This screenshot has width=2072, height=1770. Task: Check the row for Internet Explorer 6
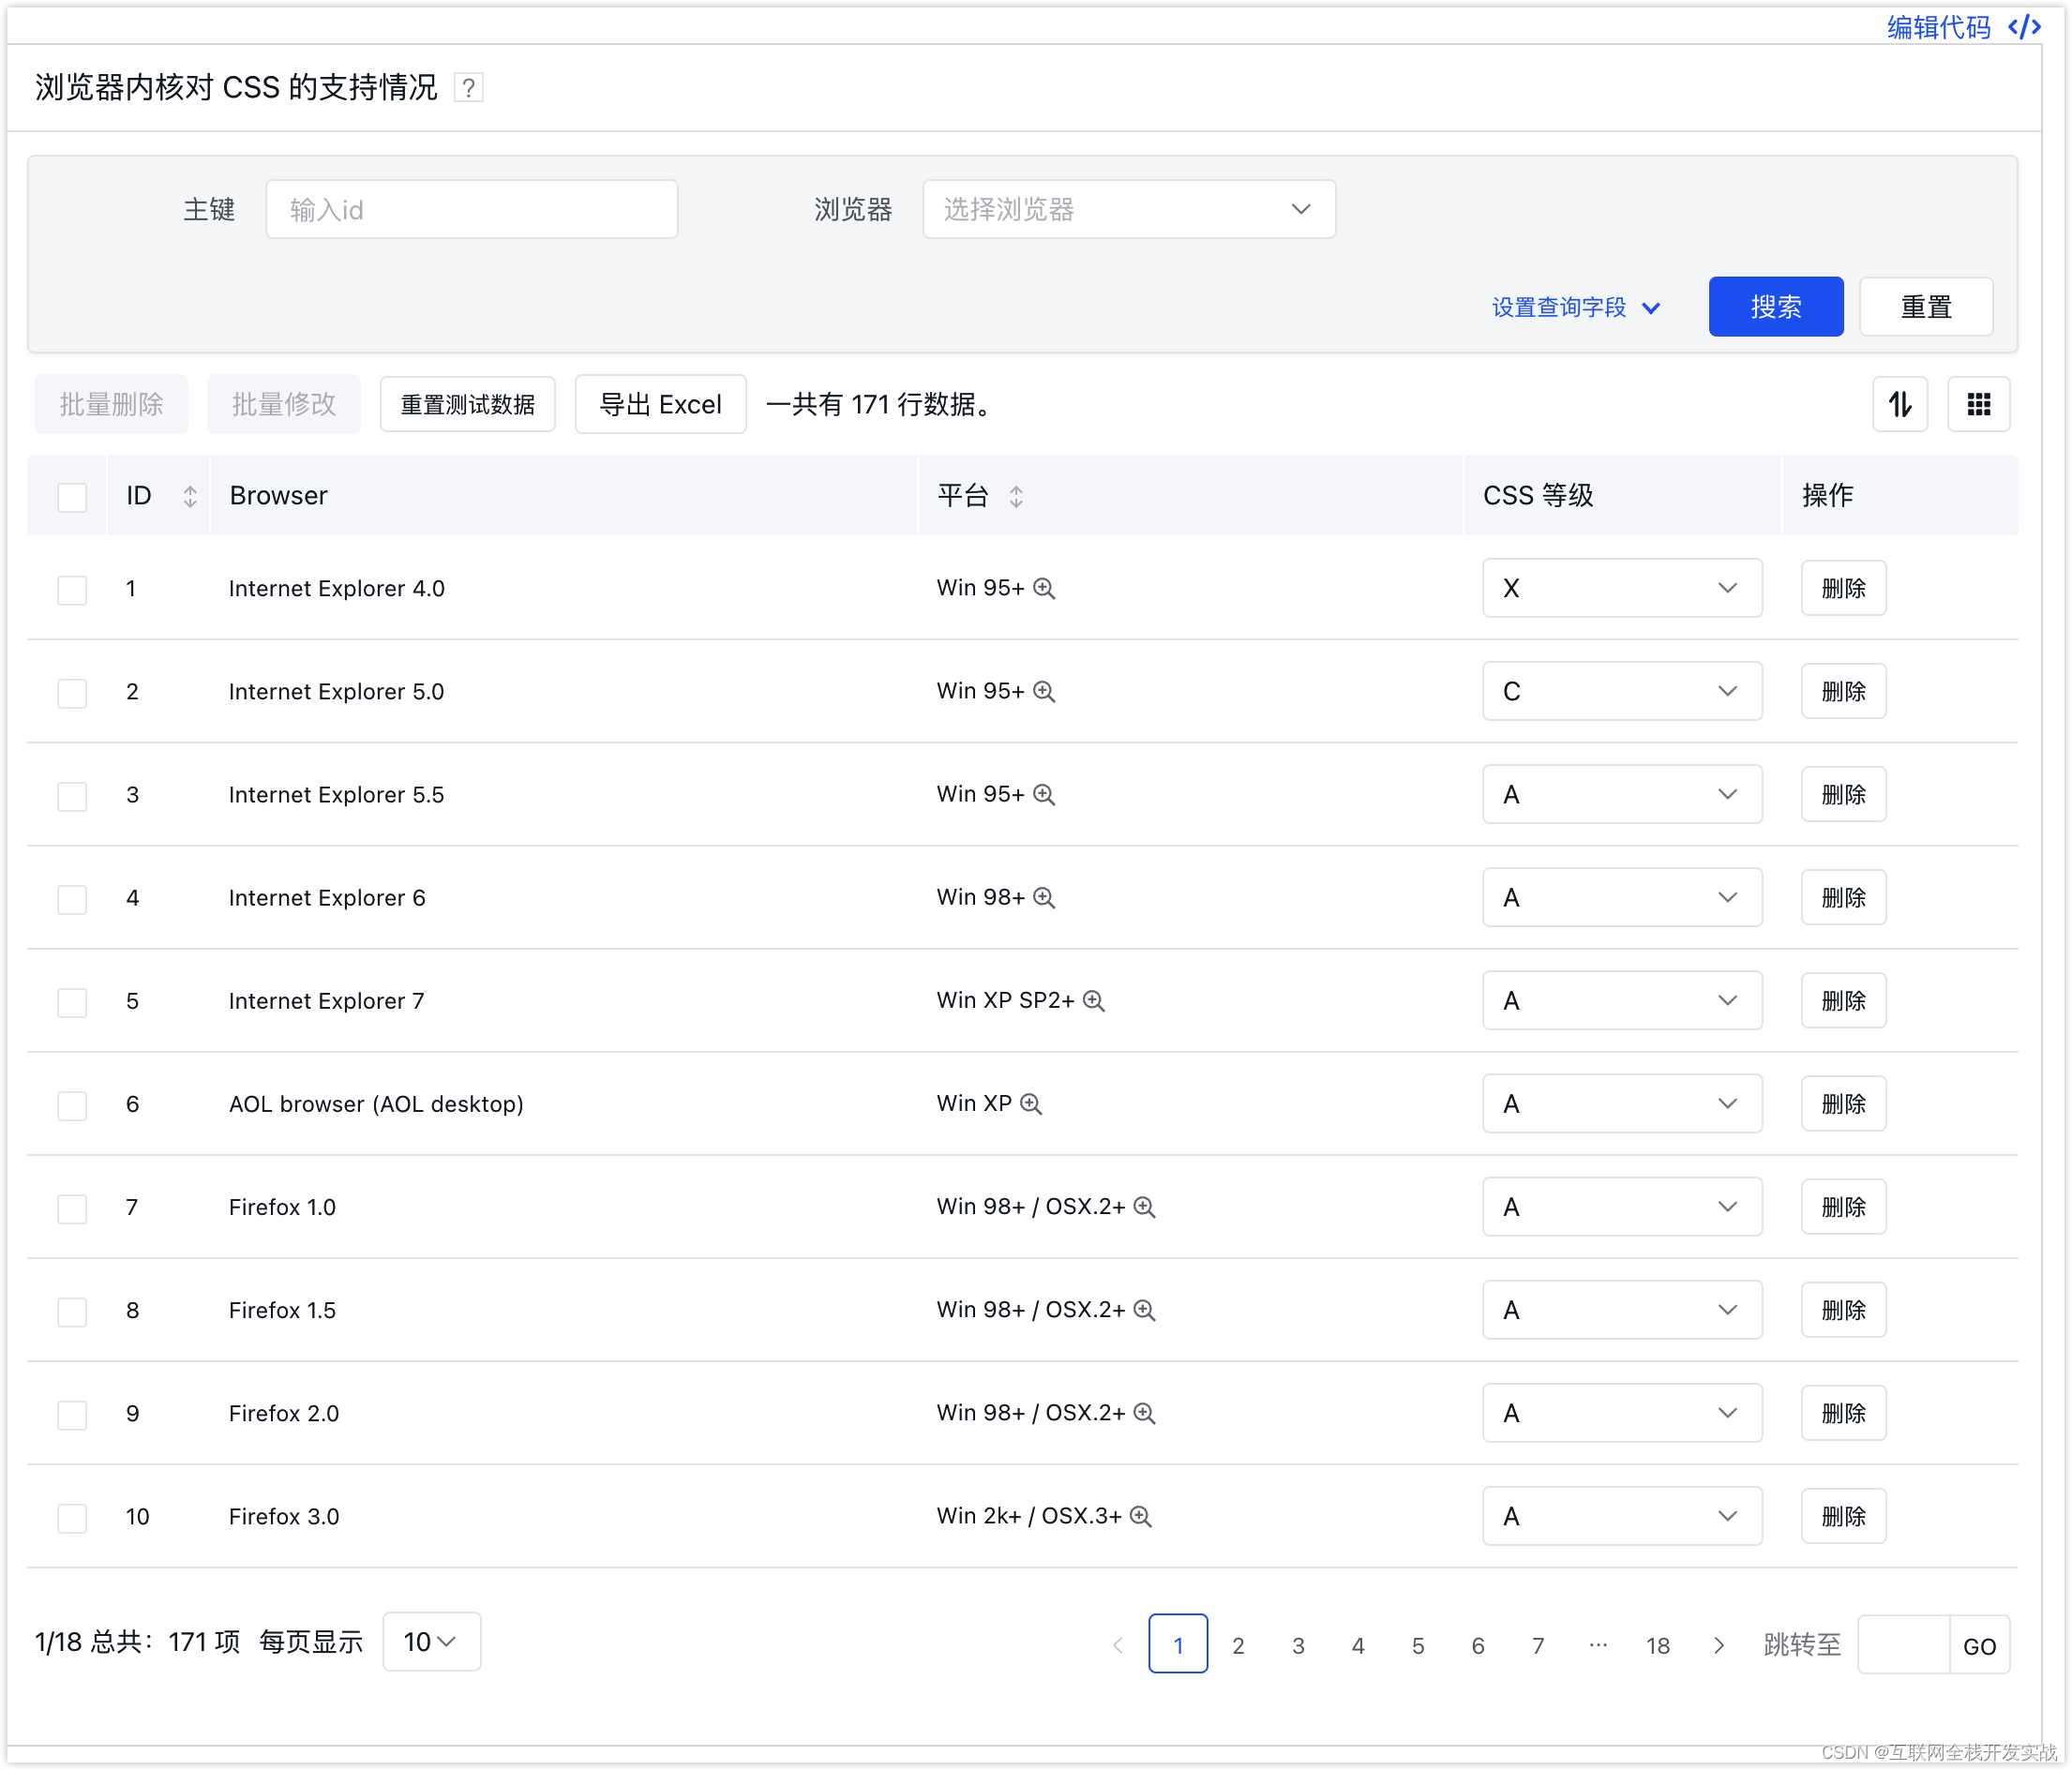pyautogui.click(x=72, y=899)
